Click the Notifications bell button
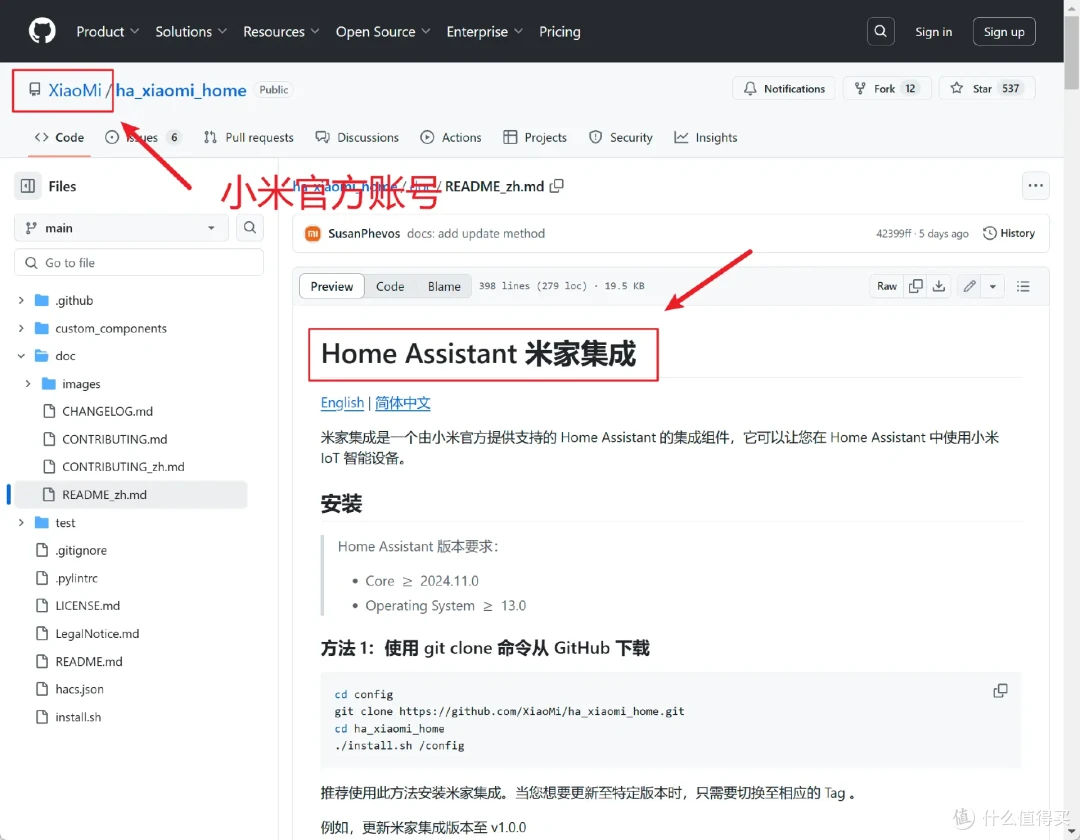Image resolution: width=1080 pixels, height=840 pixels. [x=784, y=88]
